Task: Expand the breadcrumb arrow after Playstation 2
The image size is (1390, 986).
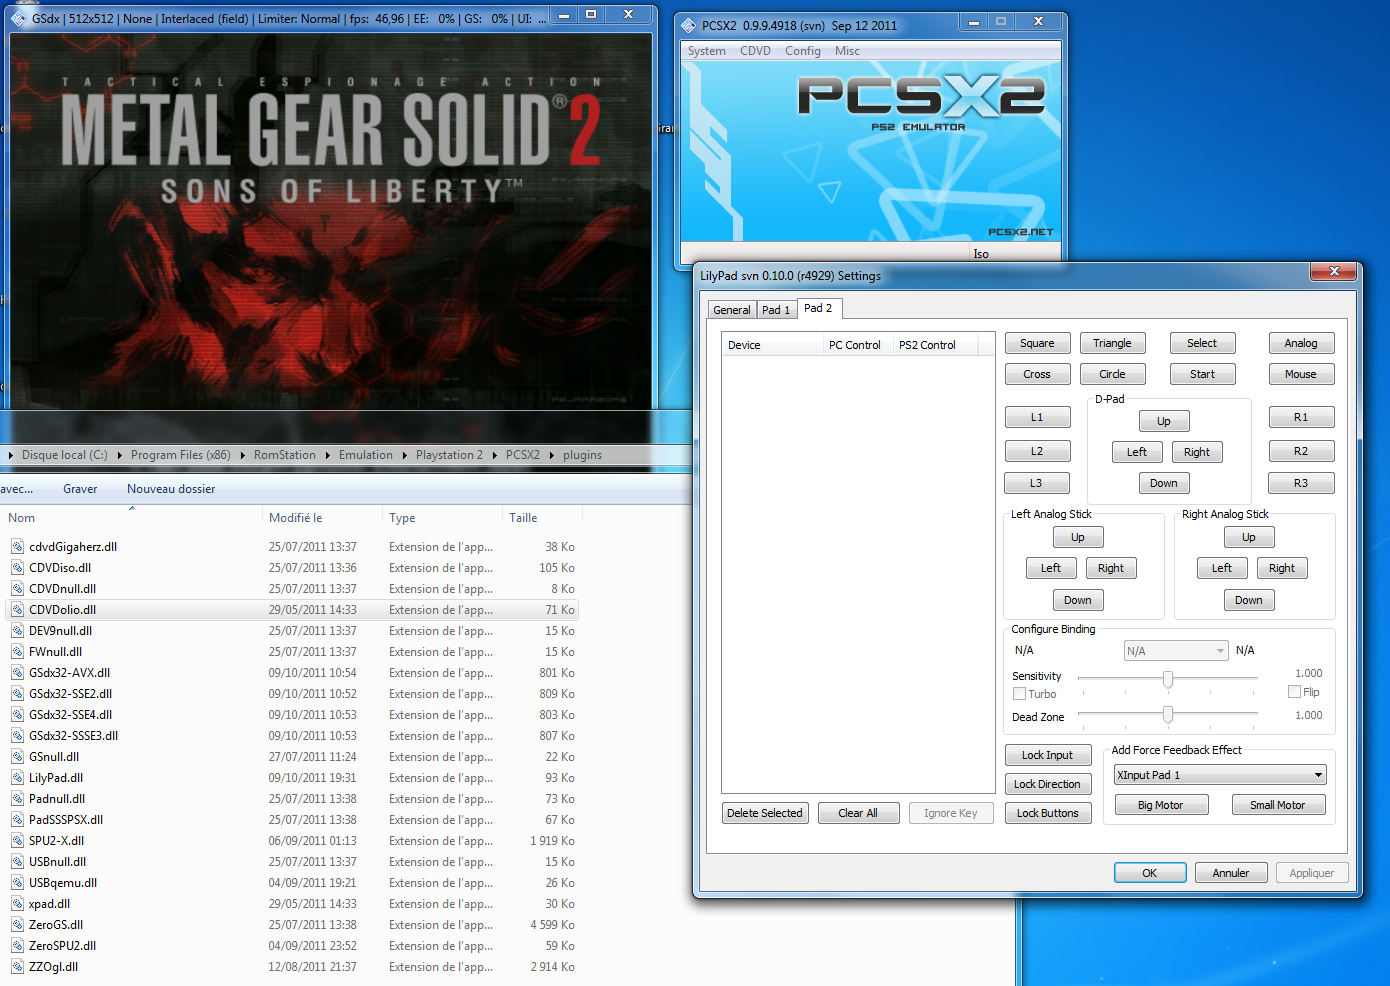Action: (x=494, y=455)
